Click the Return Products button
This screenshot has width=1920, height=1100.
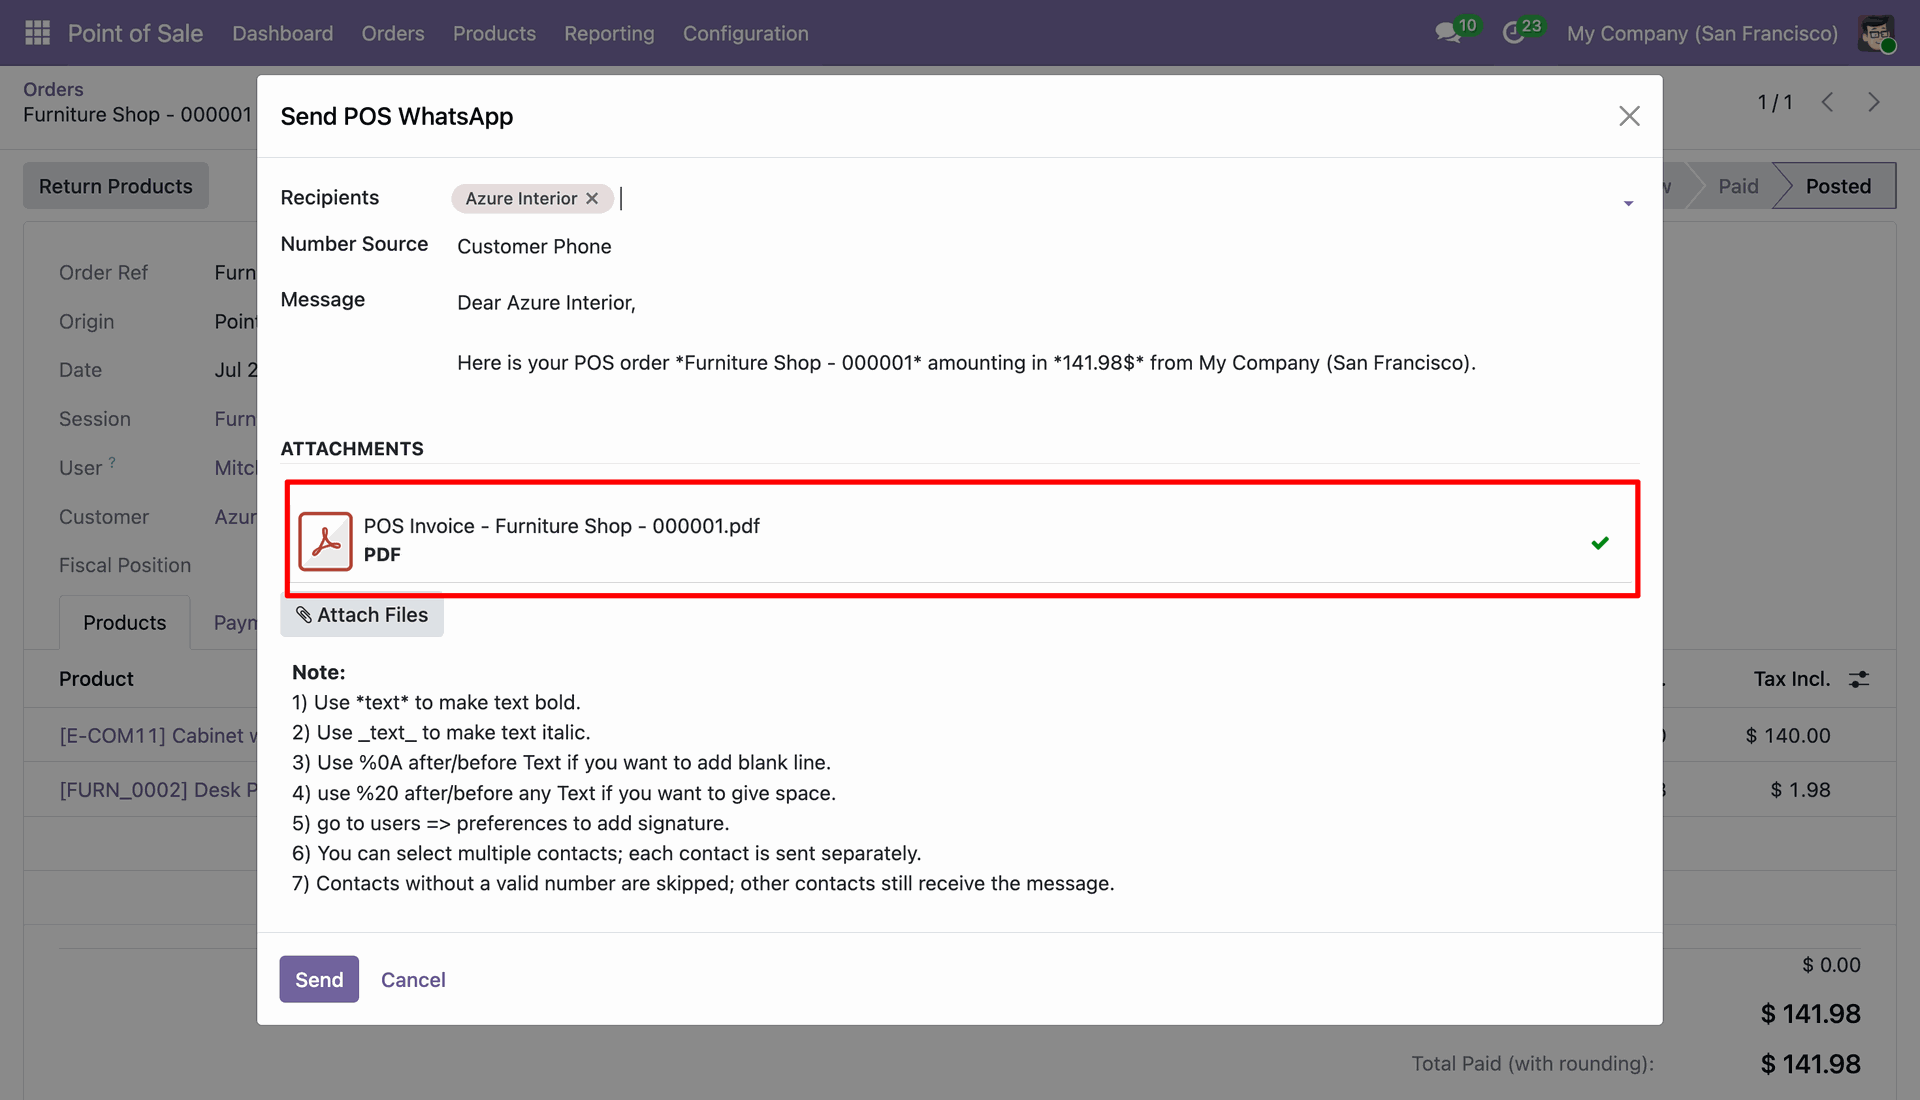pyautogui.click(x=116, y=186)
